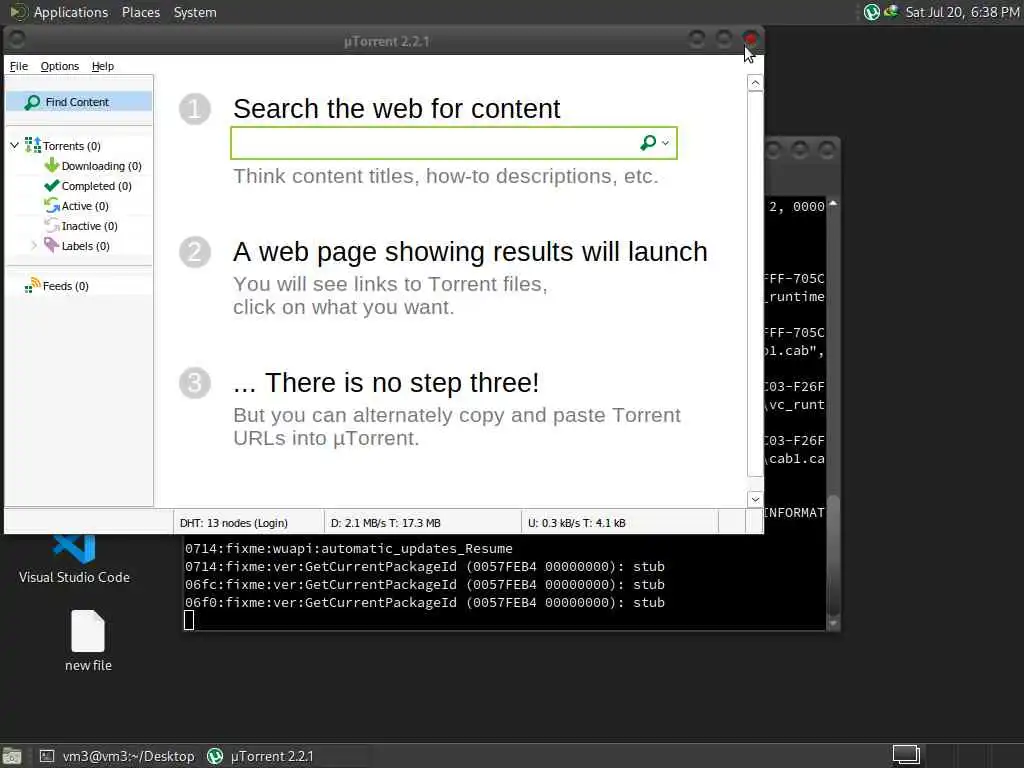Click the download speed status entry
1024x768 pixels.
[385, 523]
